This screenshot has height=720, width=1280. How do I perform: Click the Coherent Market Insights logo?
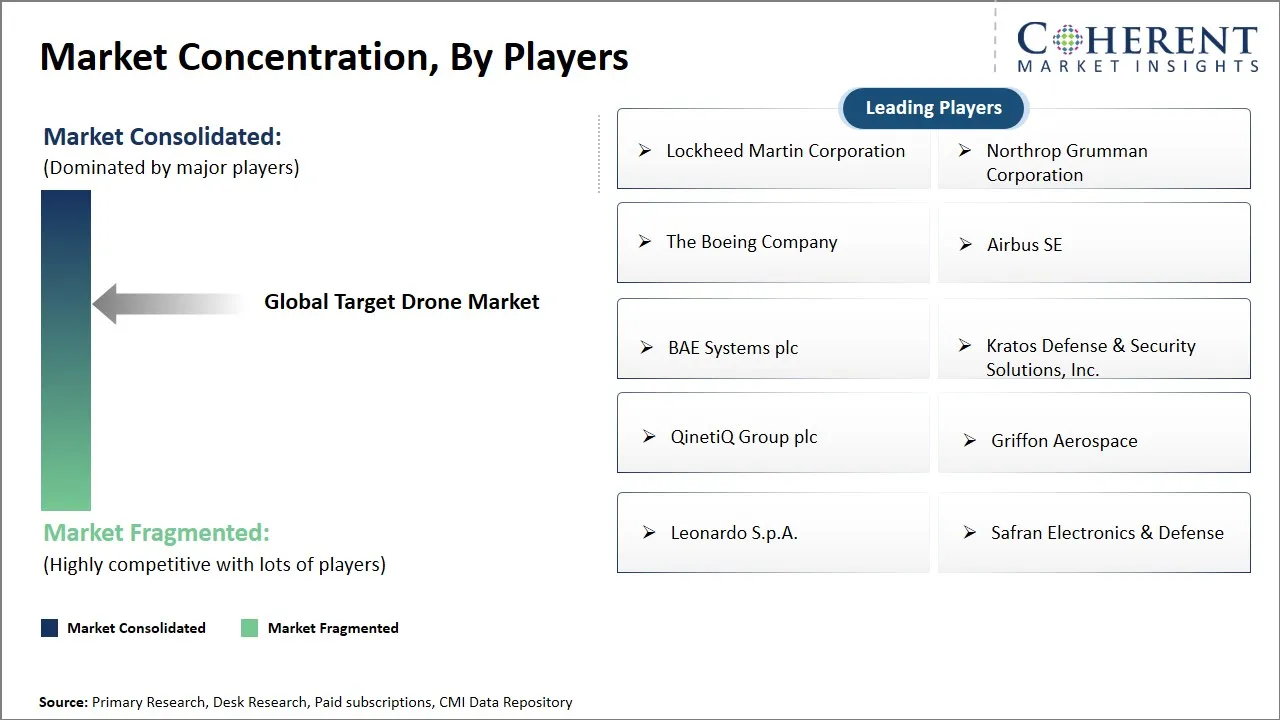point(1137,47)
